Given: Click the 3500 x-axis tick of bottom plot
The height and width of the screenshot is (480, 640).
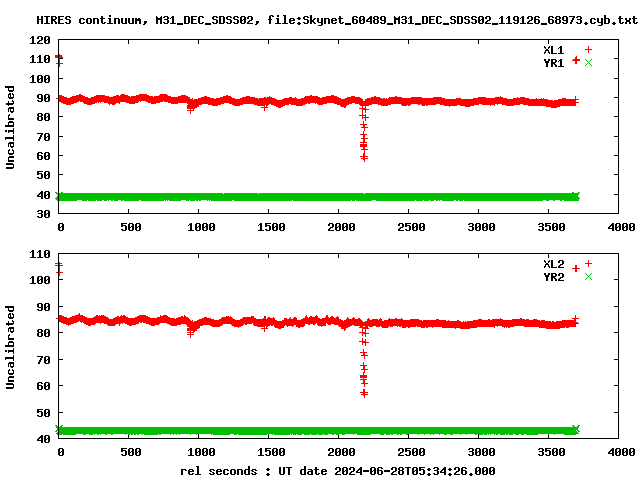Looking at the screenshot, I should pyautogui.click(x=551, y=452).
